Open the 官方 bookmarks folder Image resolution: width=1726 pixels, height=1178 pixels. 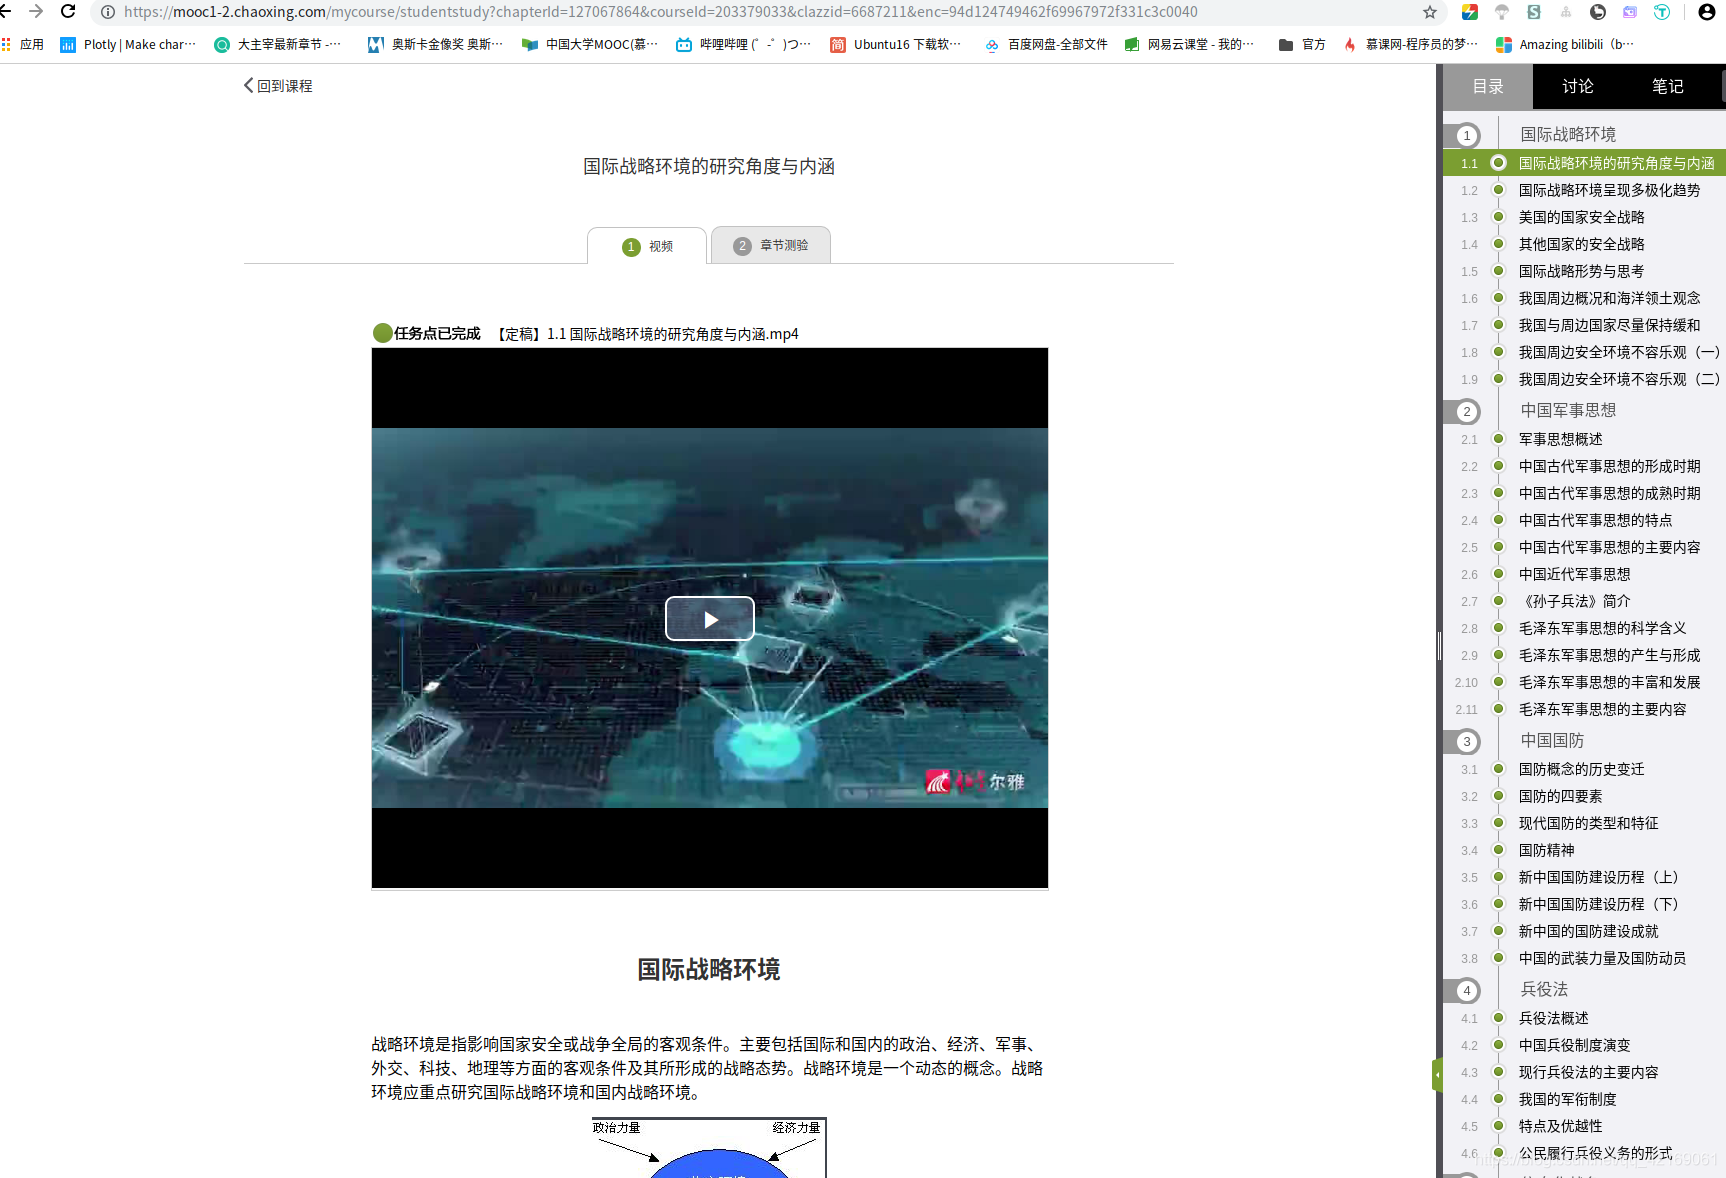[x=1302, y=44]
